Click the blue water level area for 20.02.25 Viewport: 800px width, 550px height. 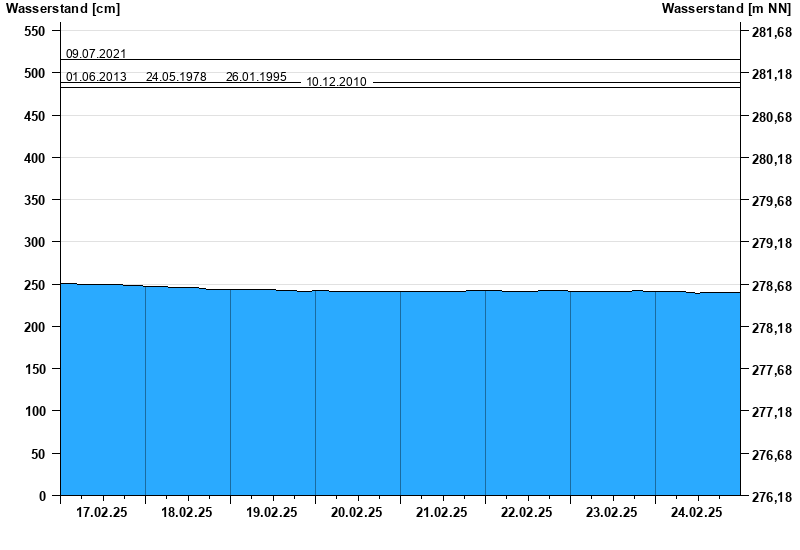357,392
